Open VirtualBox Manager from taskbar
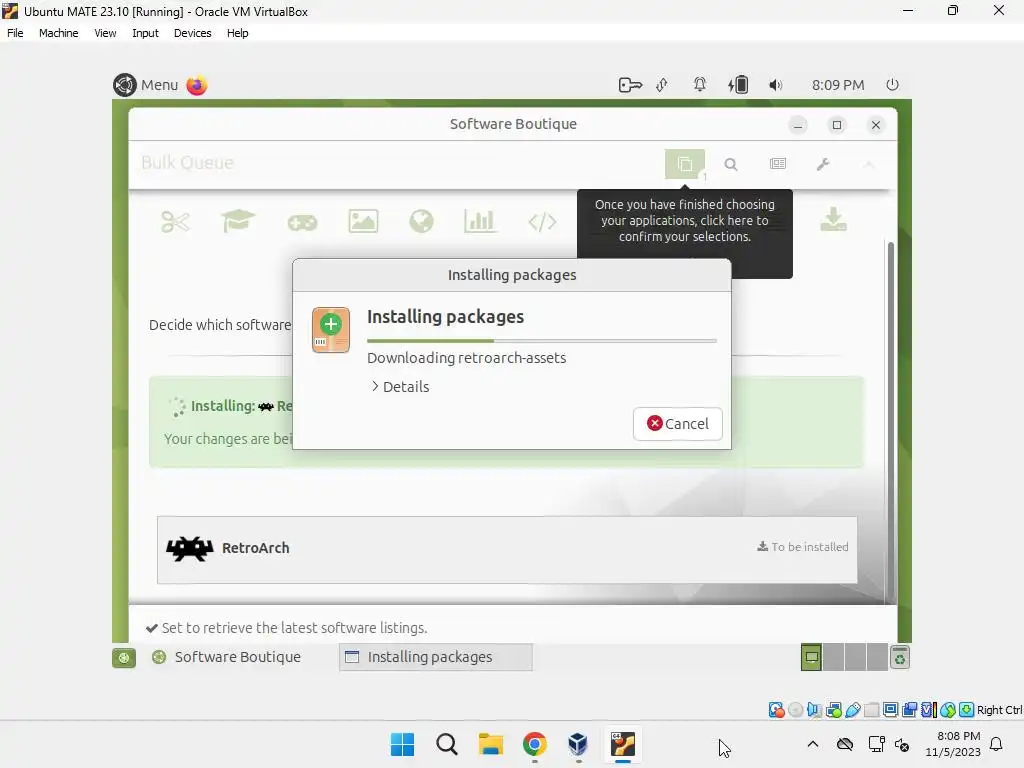Image resolution: width=1024 pixels, height=768 pixels. pos(578,744)
